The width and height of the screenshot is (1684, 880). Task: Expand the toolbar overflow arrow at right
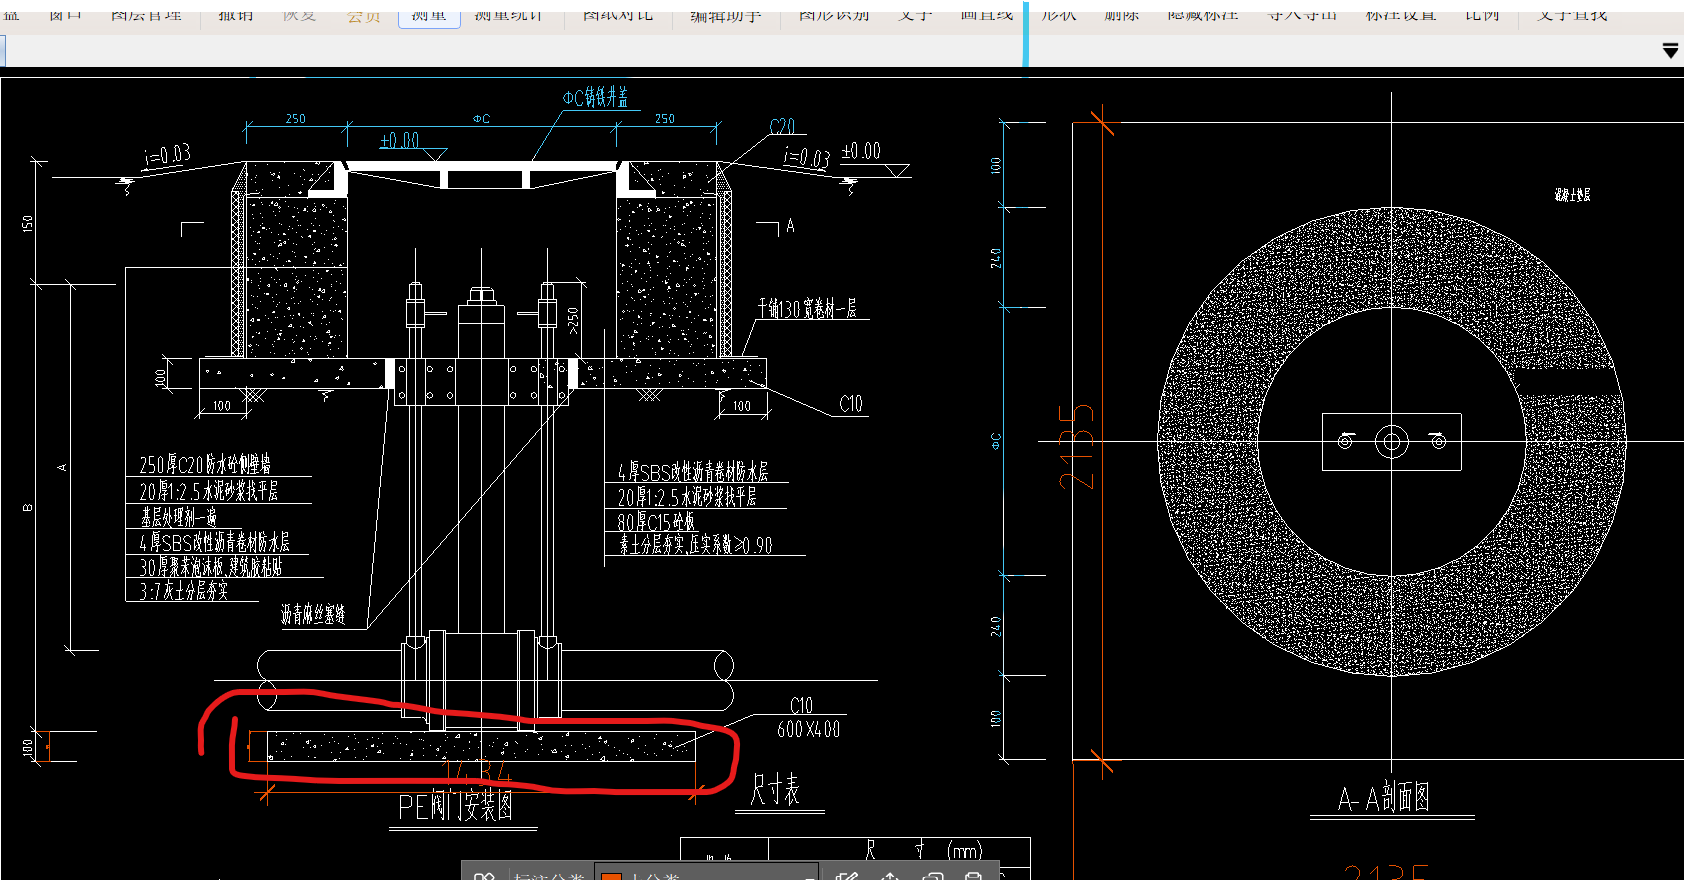coord(1670,50)
